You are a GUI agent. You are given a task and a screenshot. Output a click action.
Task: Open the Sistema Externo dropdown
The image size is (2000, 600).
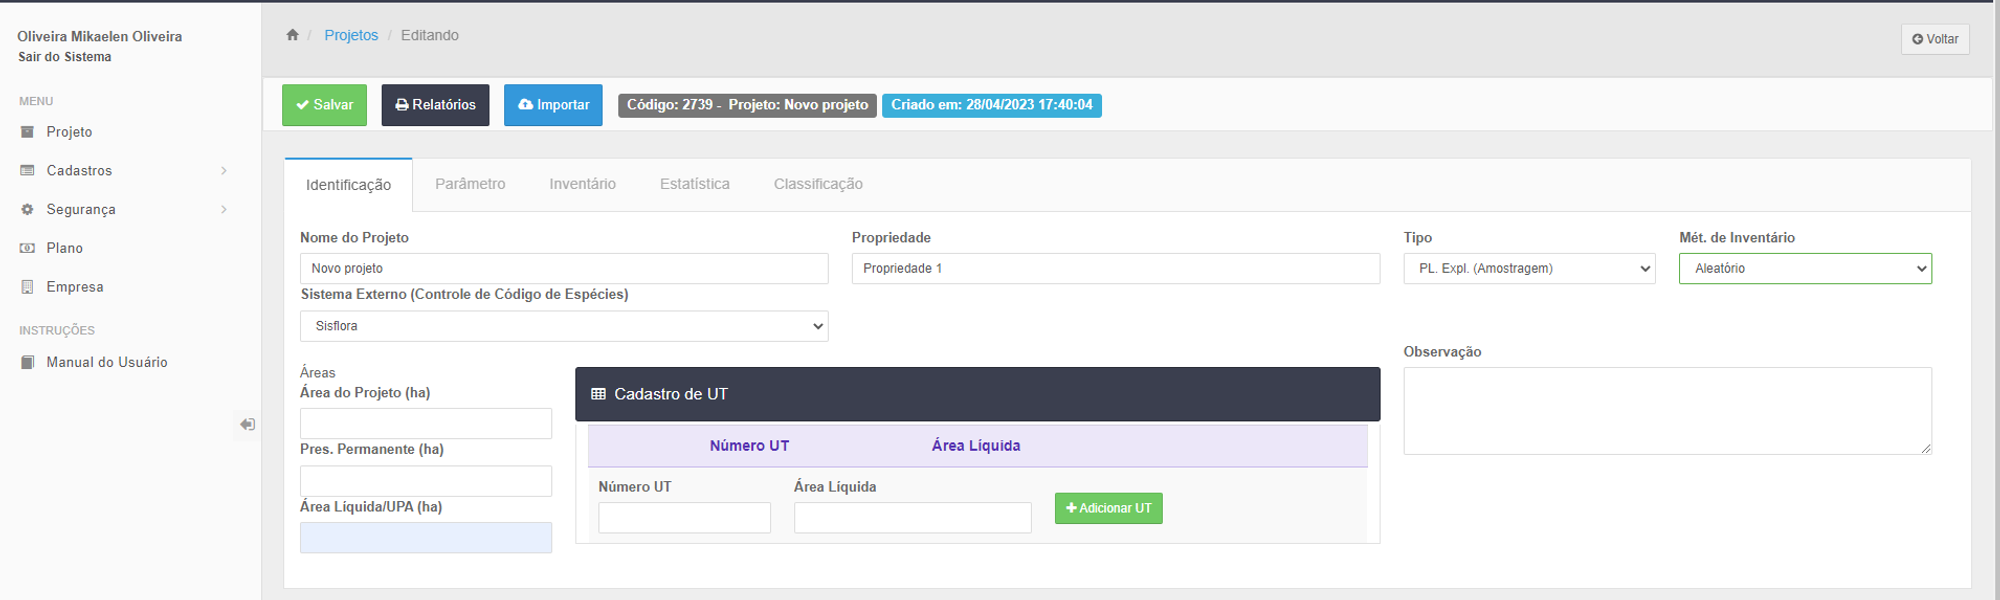[563, 326]
